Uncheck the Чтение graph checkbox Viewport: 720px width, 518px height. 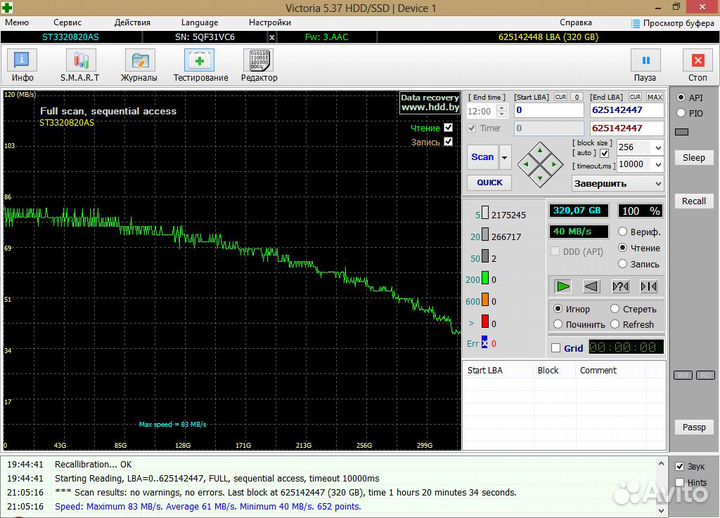coord(448,128)
